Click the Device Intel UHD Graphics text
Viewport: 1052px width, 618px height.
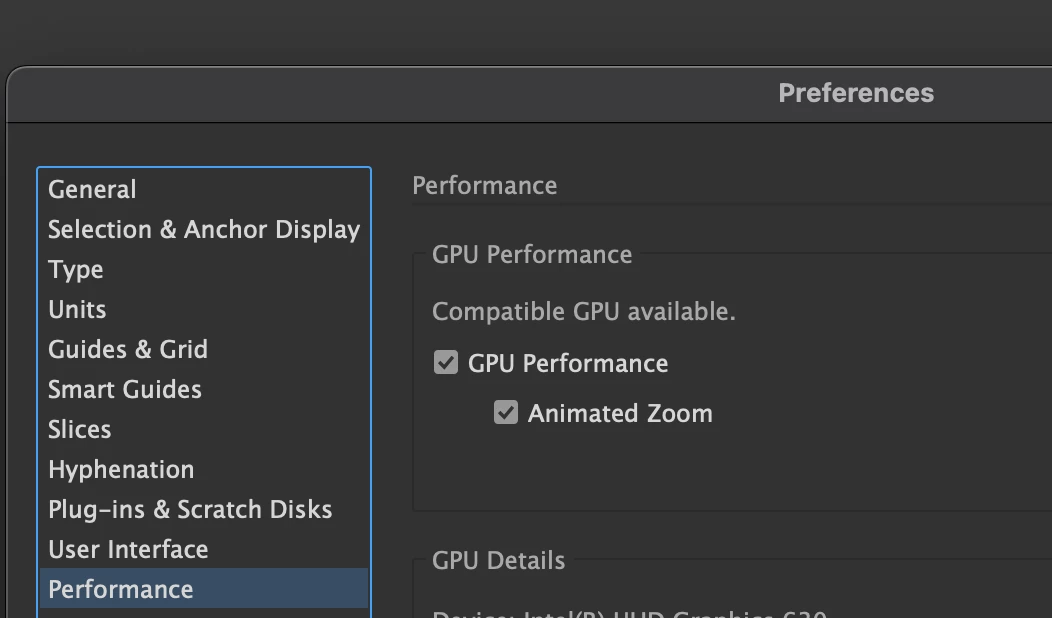629,612
